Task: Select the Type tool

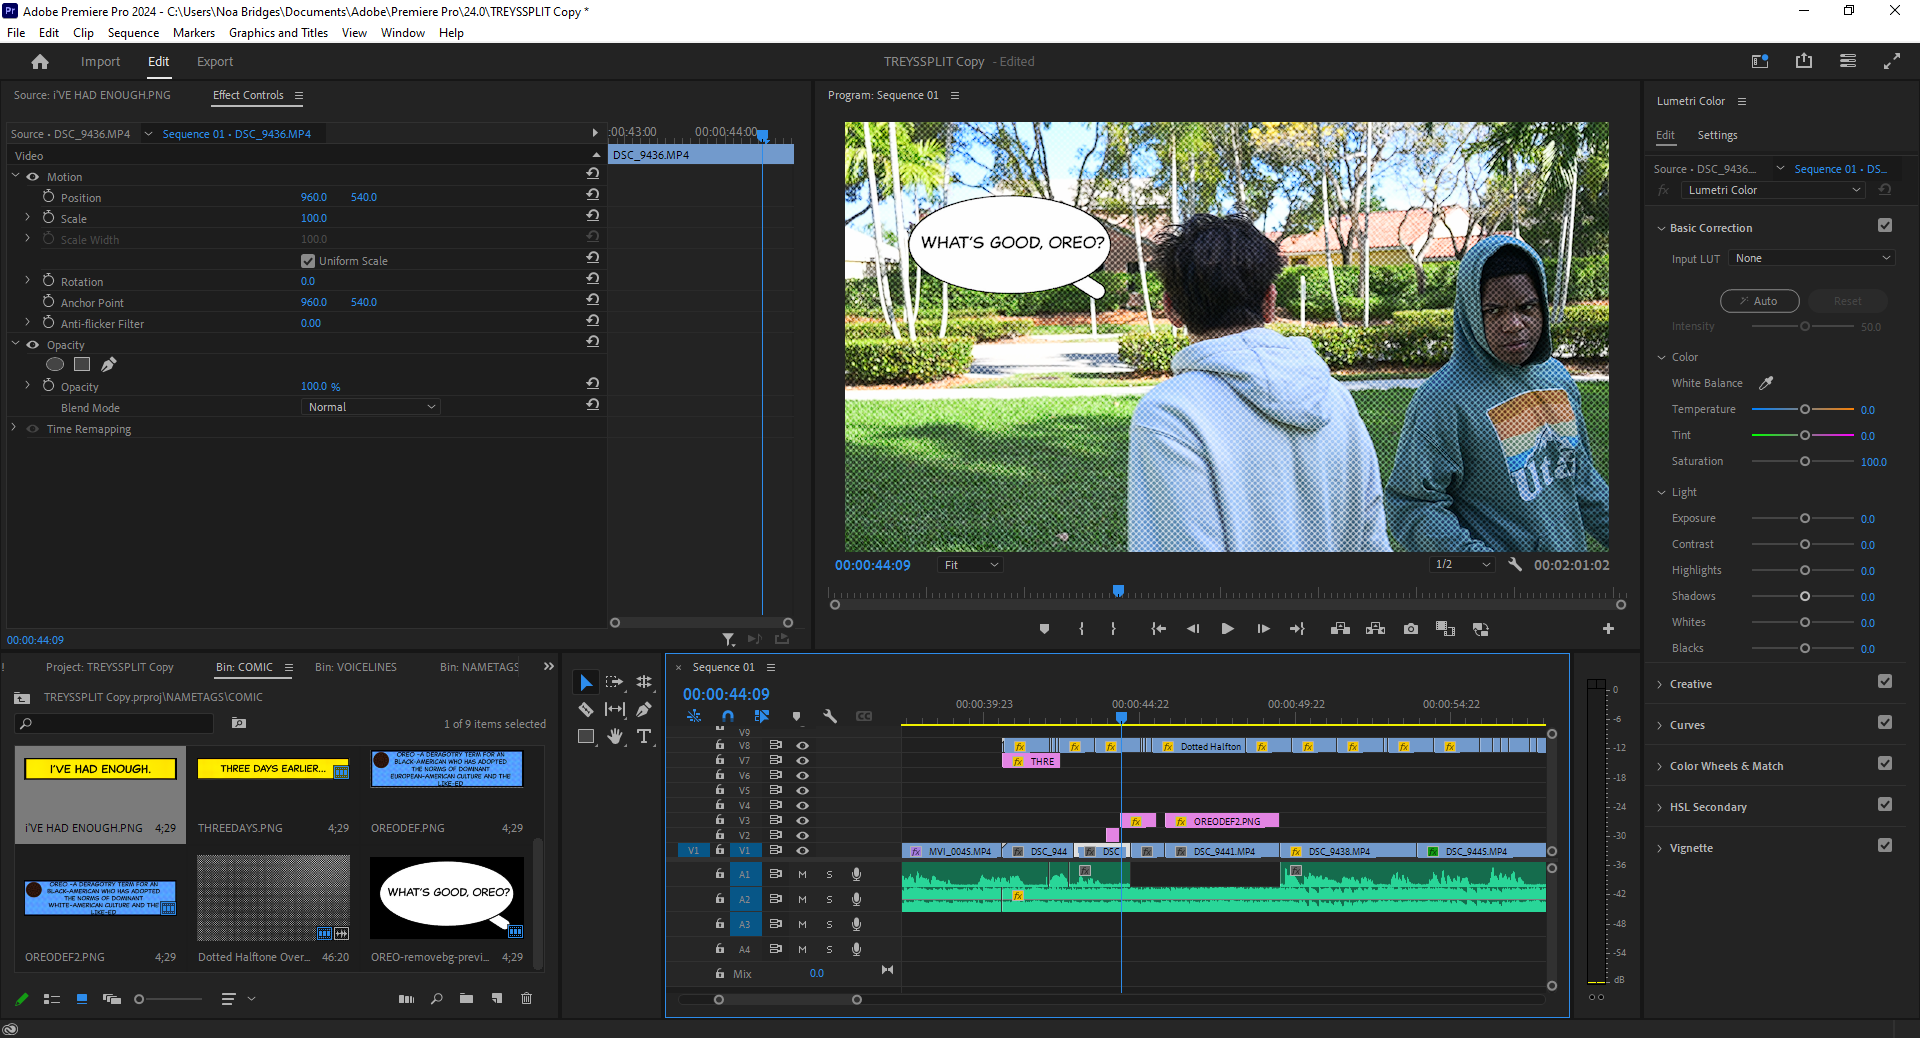Action: pos(644,736)
